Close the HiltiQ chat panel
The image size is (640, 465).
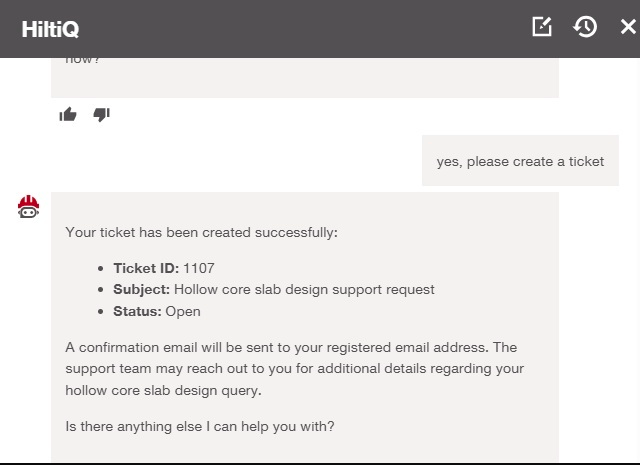click(628, 27)
